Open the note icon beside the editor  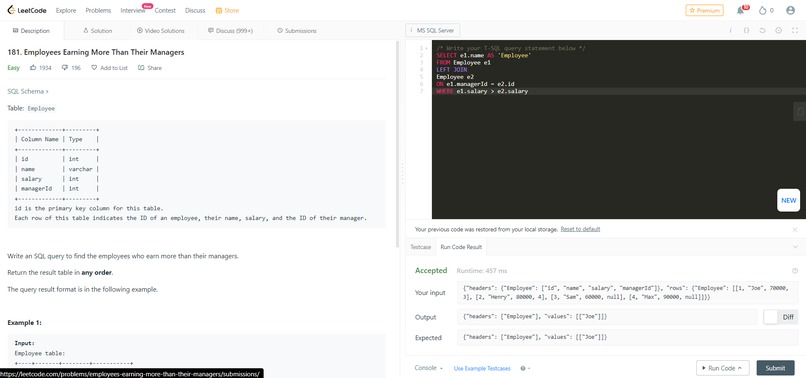tap(799, 111)
